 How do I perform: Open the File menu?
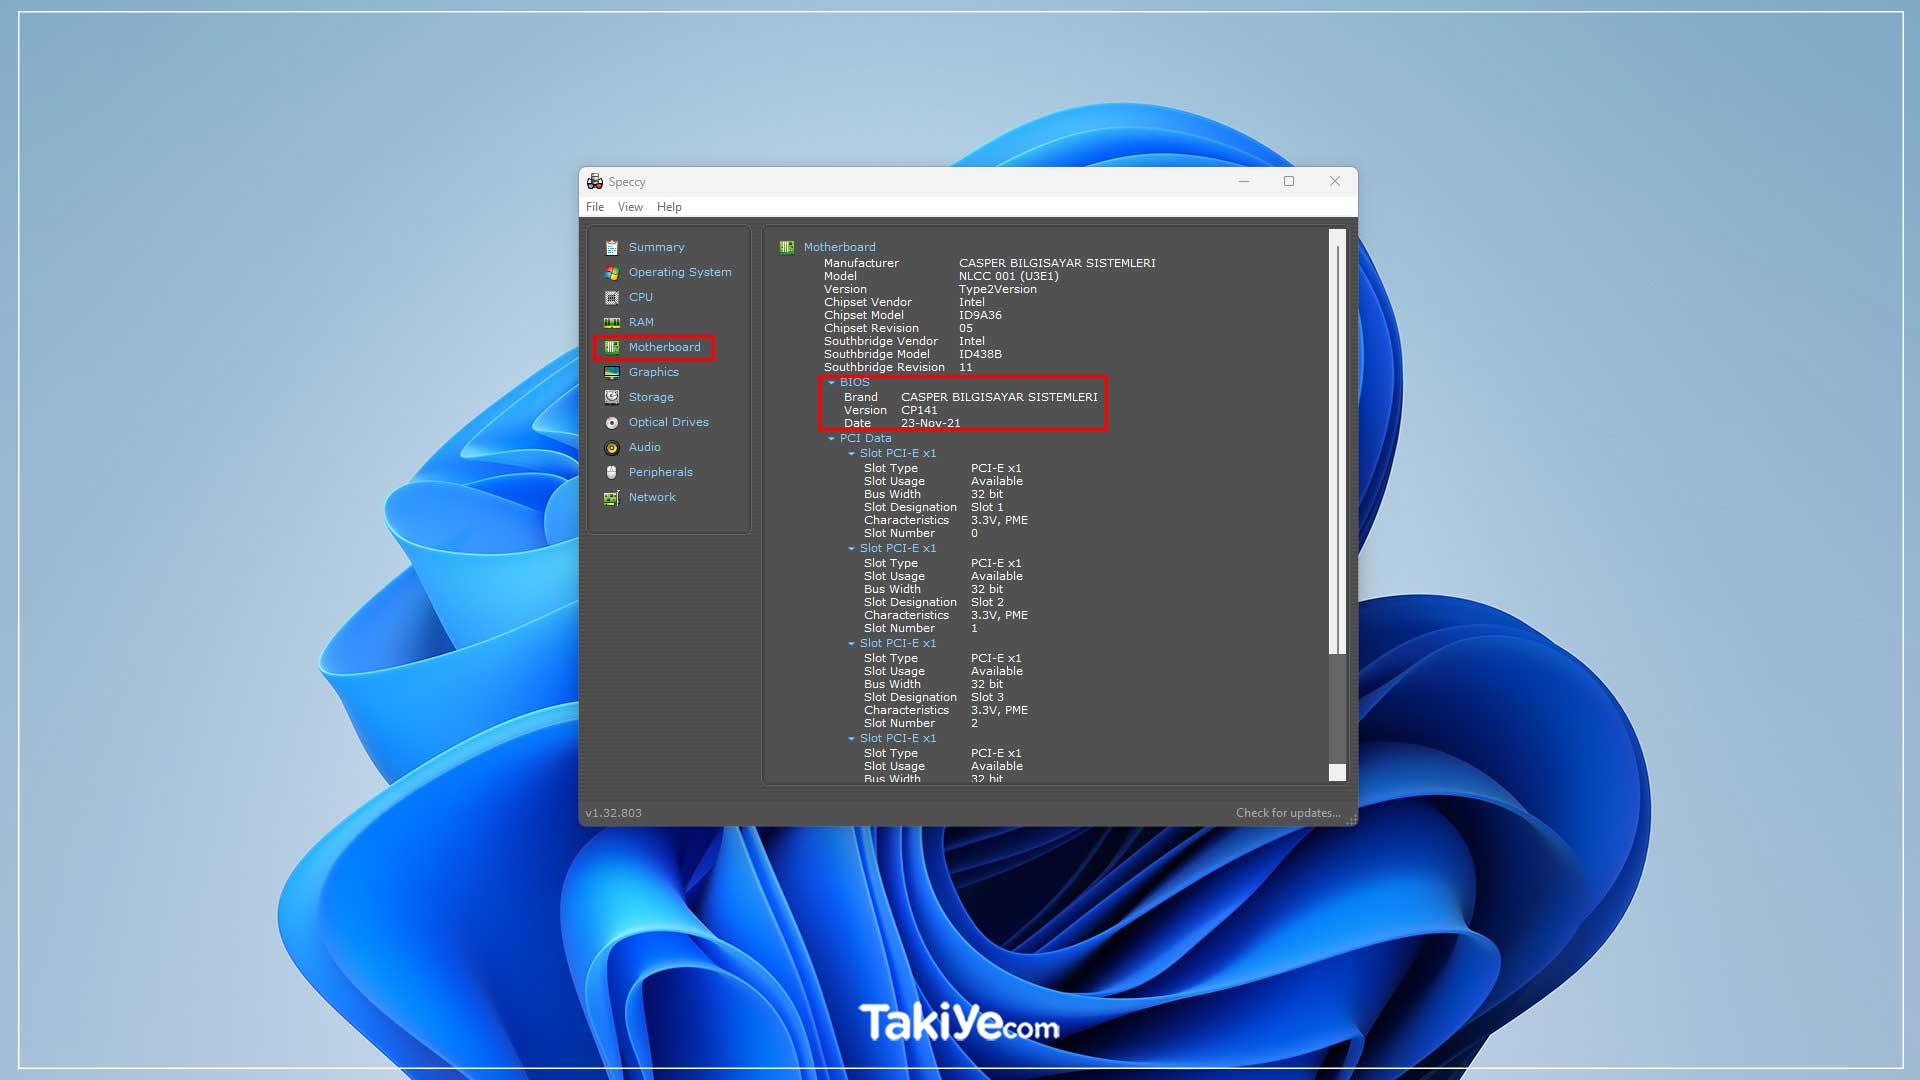tap(595, 207)
